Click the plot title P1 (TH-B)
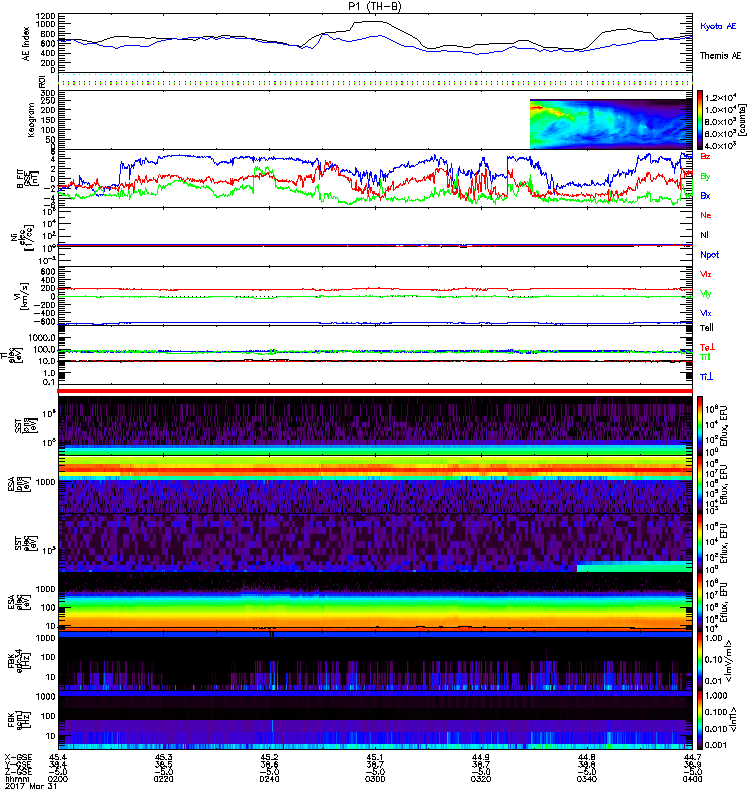The height and width of the screenshot is (800, 750). click(374, 6)
